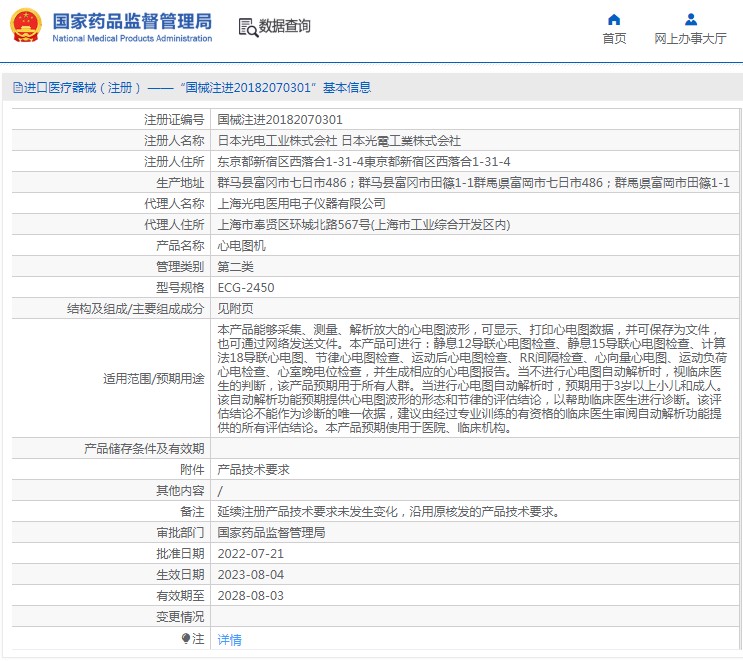This screenshot has width=743, height=661.
Task: Select registration number 国械注进20182070301 value cell
Action: coord(279,120)
